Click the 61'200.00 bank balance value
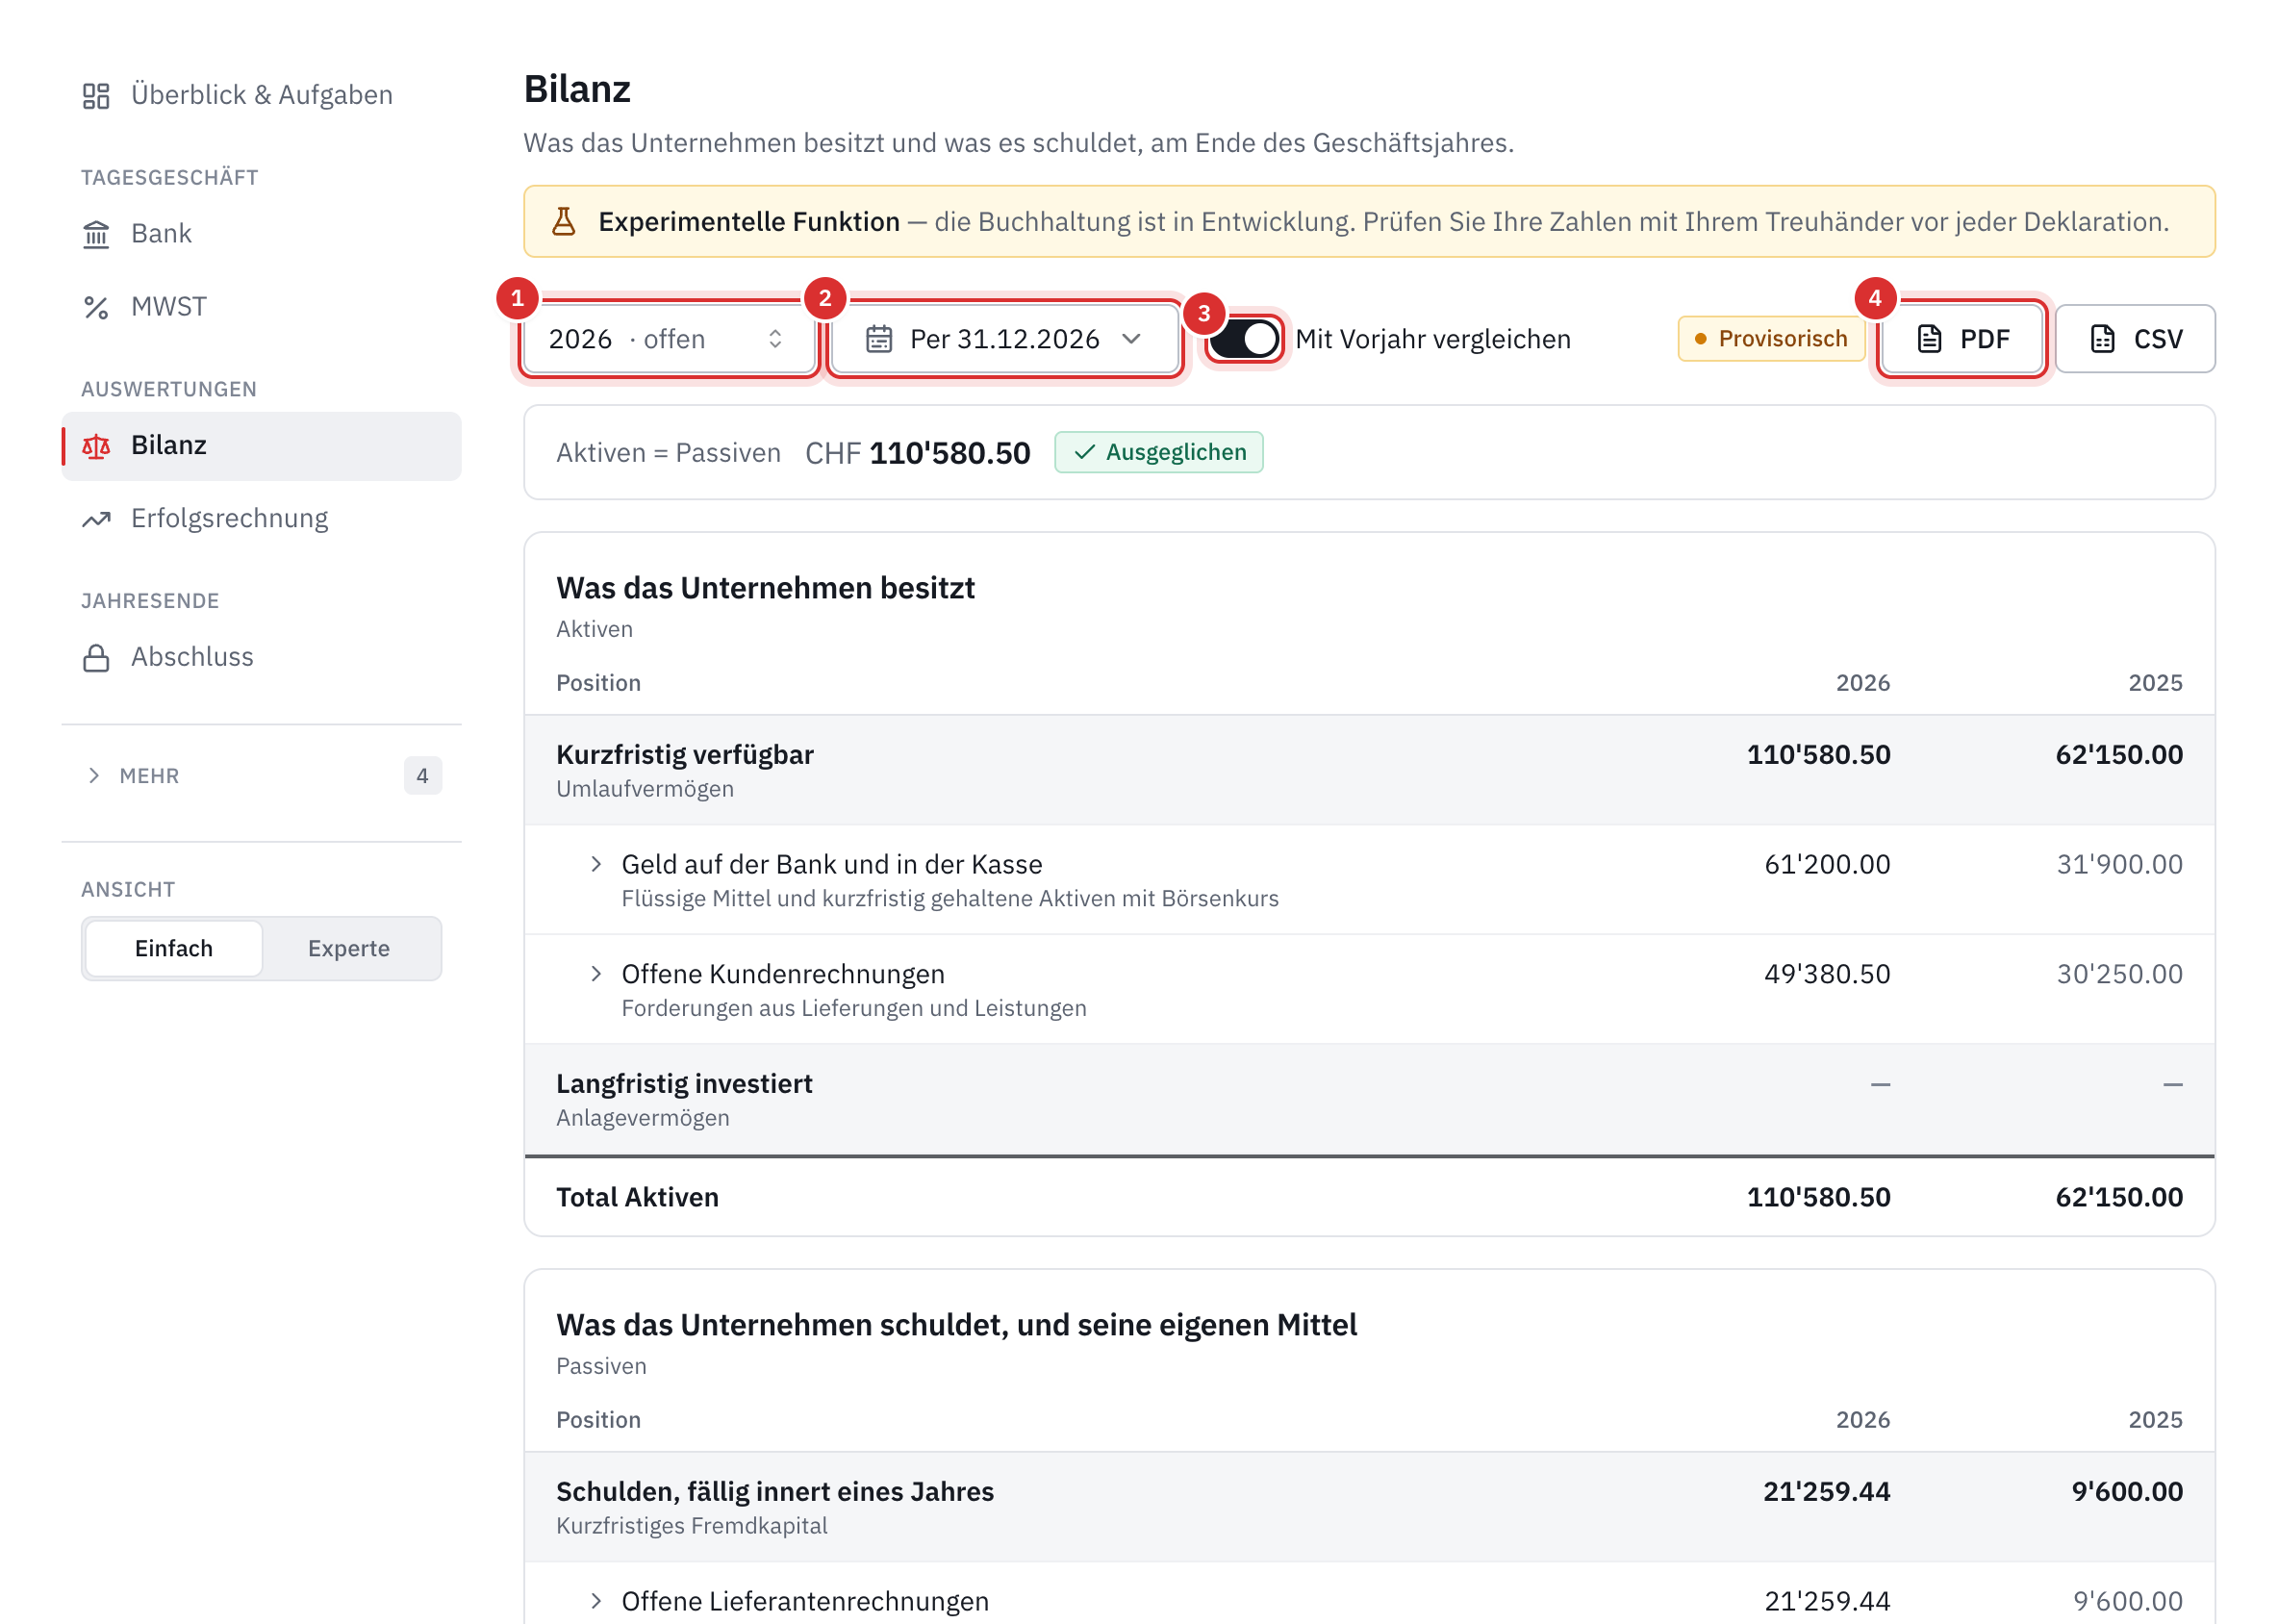The height and width of the screenshot is (1624, 2278). click(1827, 864)
